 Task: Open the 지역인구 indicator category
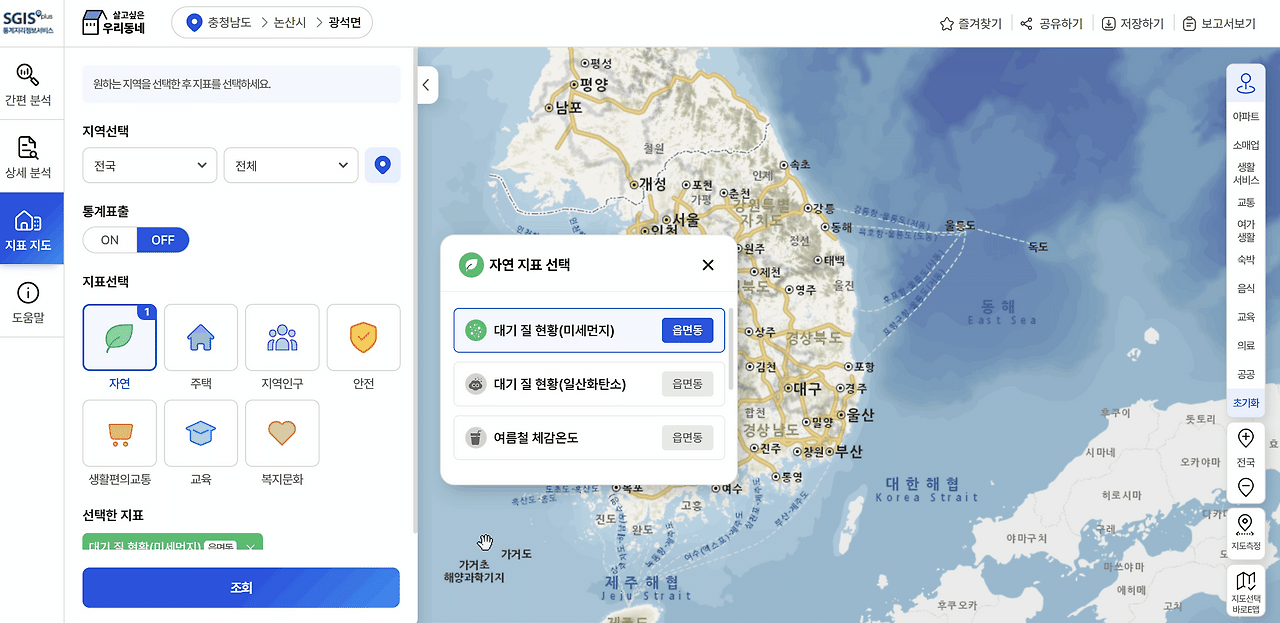[x=282, y=337]
